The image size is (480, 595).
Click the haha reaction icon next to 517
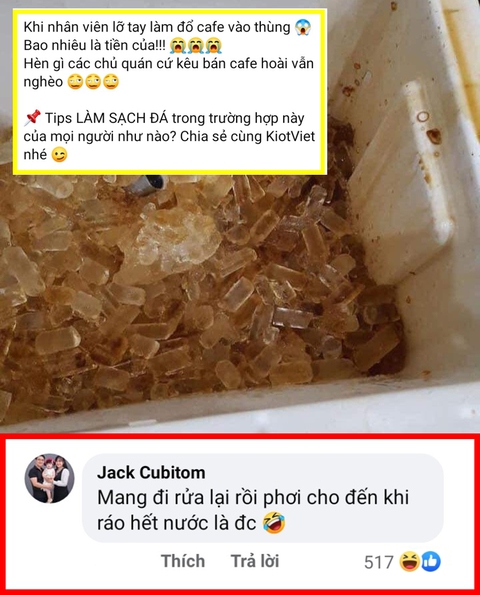pos(409,562)
